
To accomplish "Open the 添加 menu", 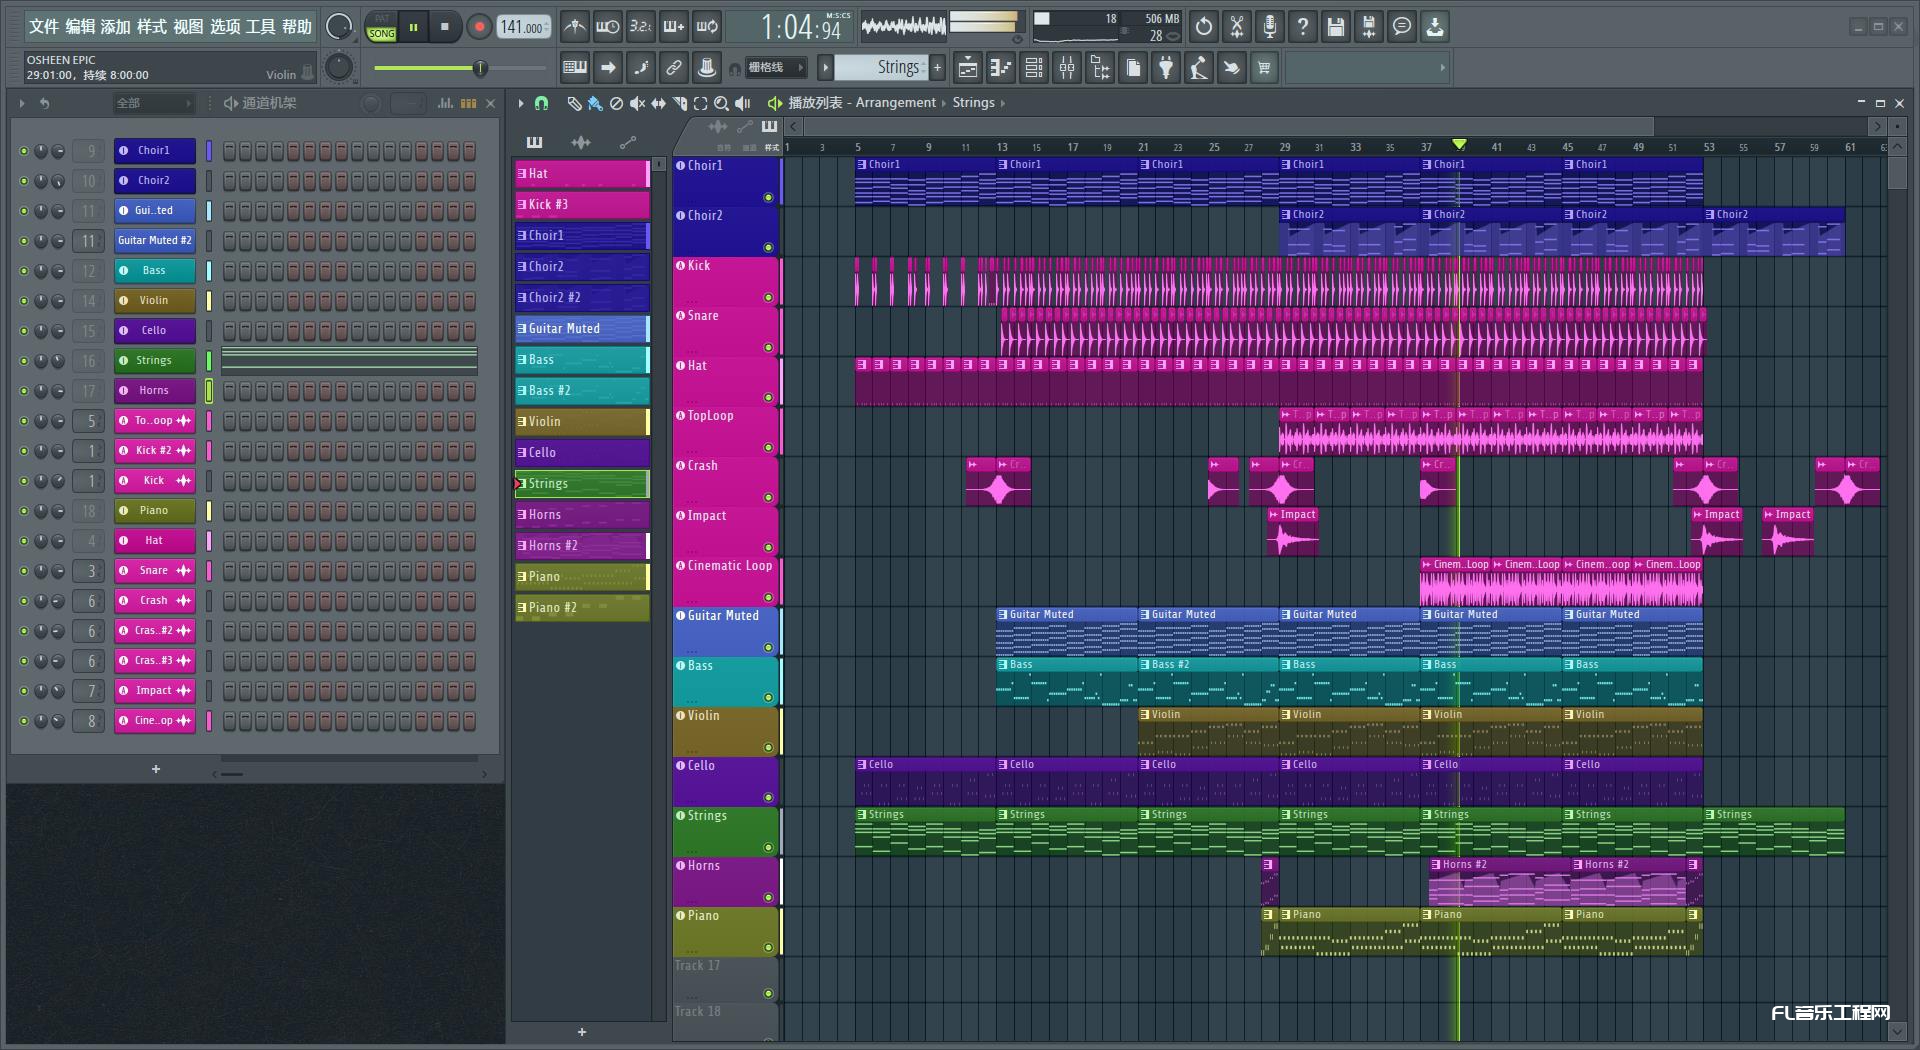I will 116,27.
